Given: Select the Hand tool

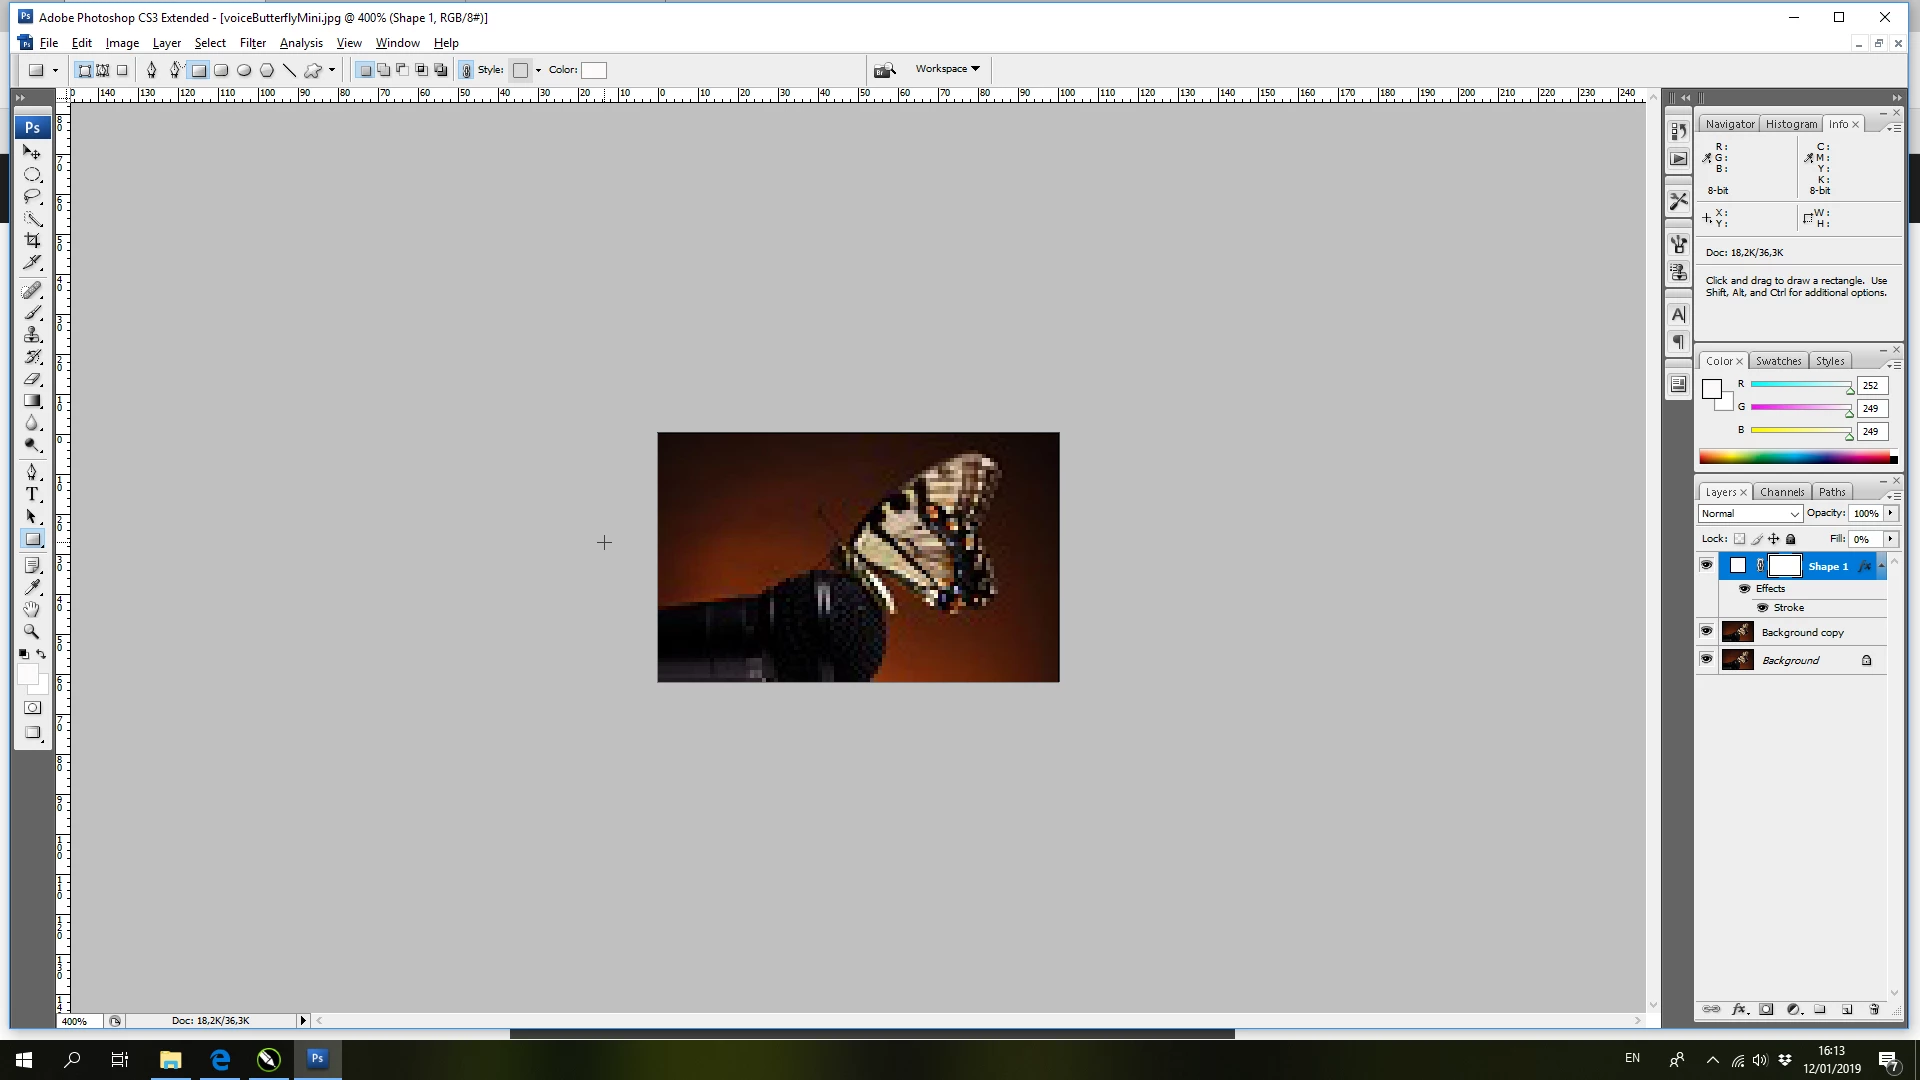Looking at the screenshot, I should 32,609.
